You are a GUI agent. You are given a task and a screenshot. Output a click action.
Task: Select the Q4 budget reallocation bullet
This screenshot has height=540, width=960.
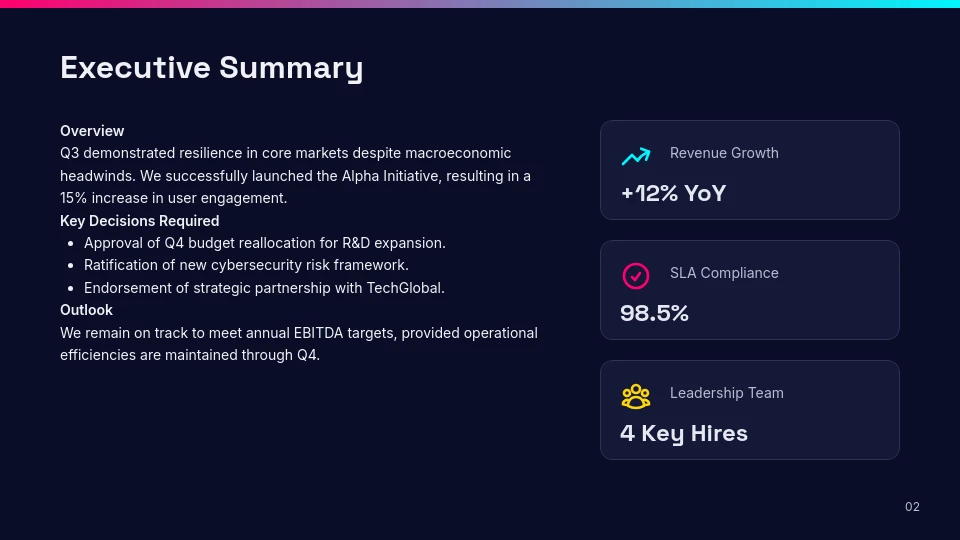tap(264, 243)
